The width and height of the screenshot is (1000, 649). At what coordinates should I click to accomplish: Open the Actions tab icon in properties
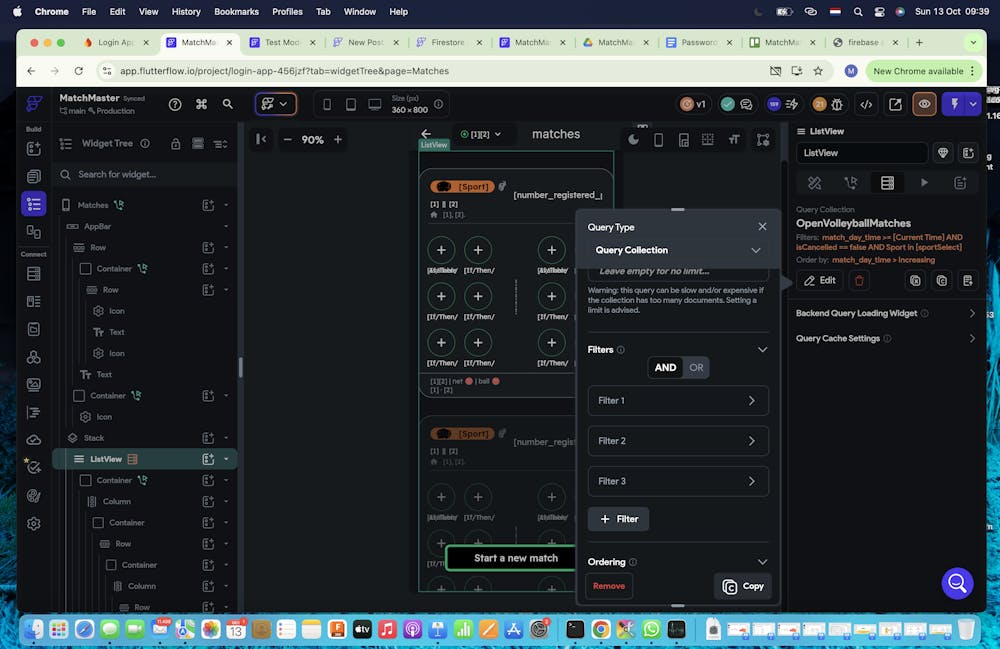point(850,183)
